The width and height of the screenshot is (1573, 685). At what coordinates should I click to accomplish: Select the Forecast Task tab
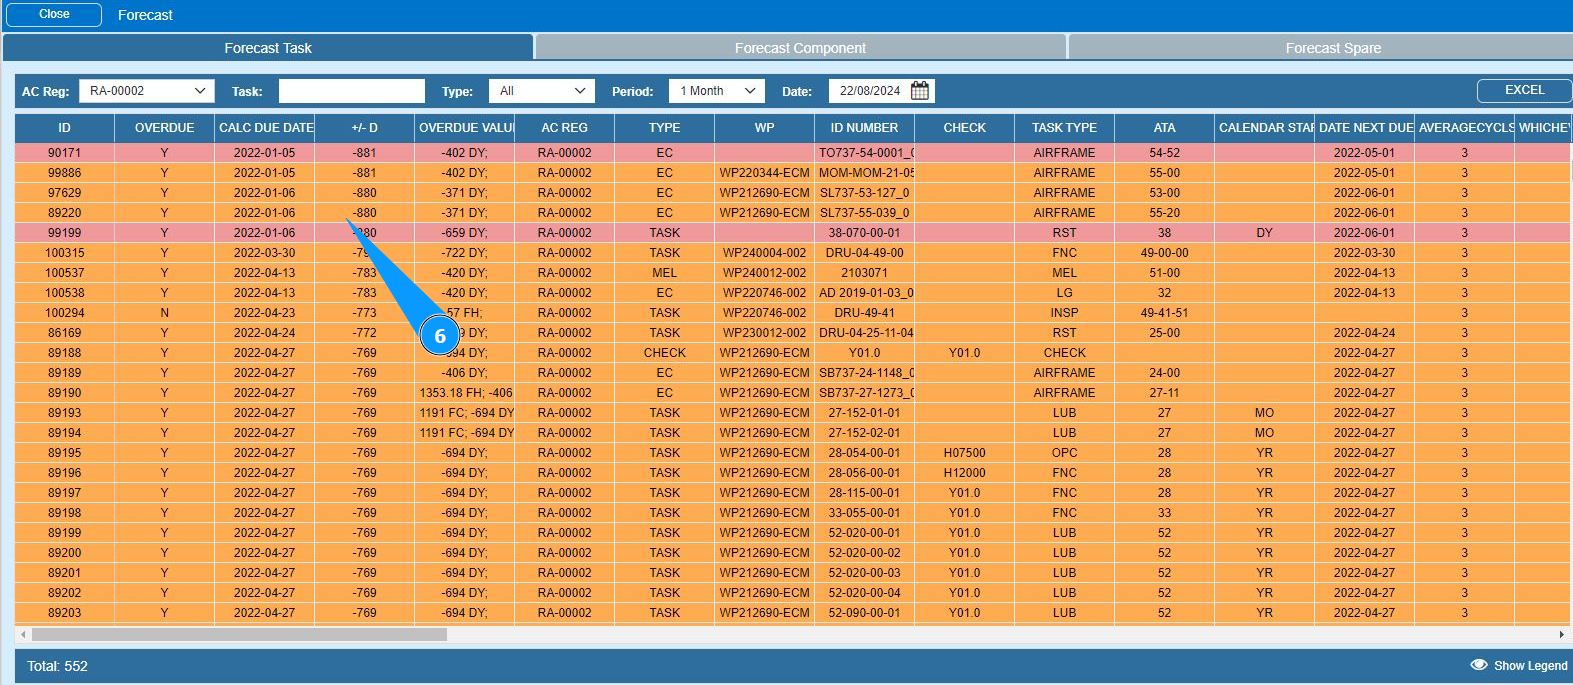pos(268,48)
